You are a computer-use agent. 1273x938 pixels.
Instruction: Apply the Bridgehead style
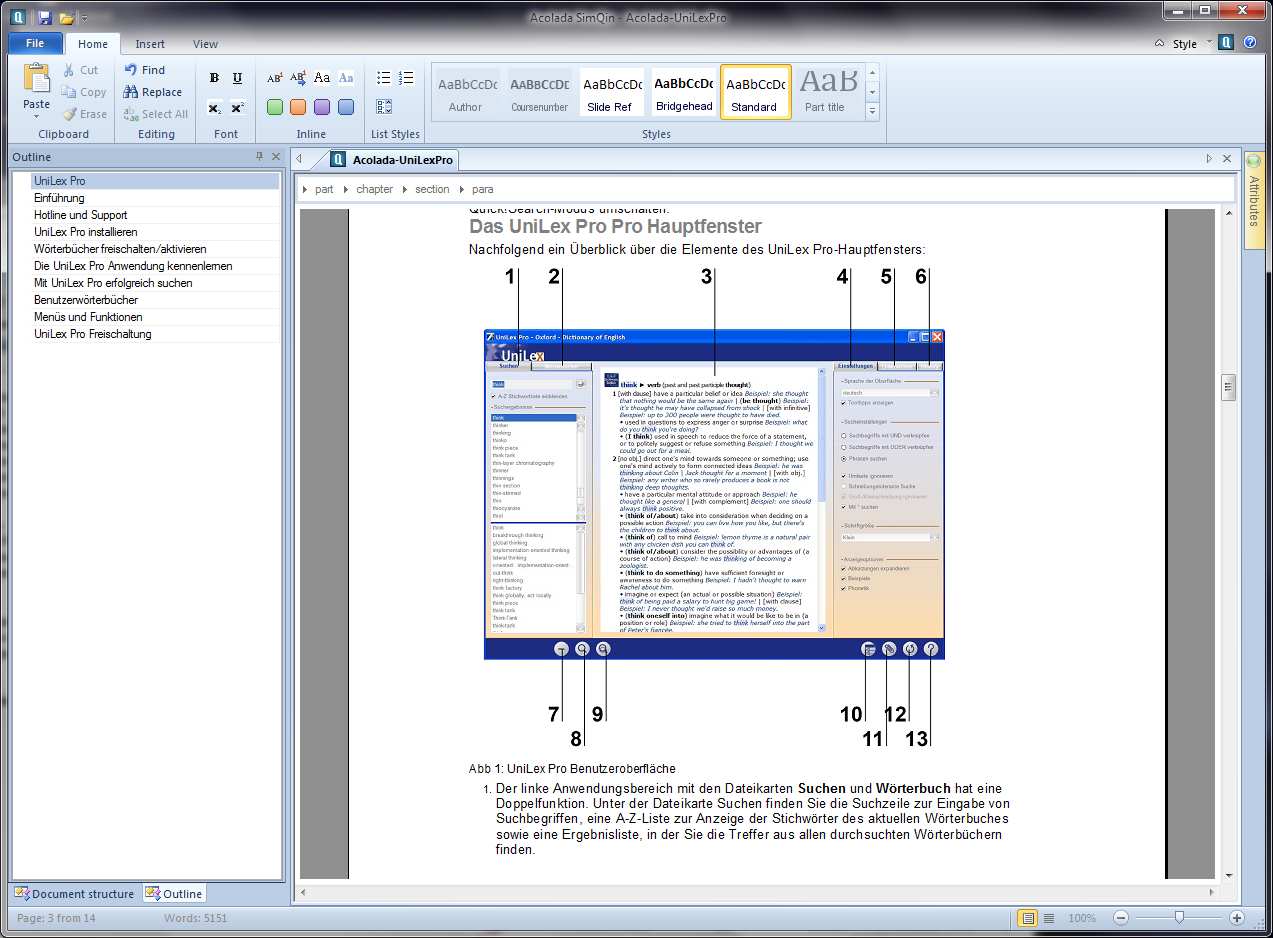tap(684, 93)
